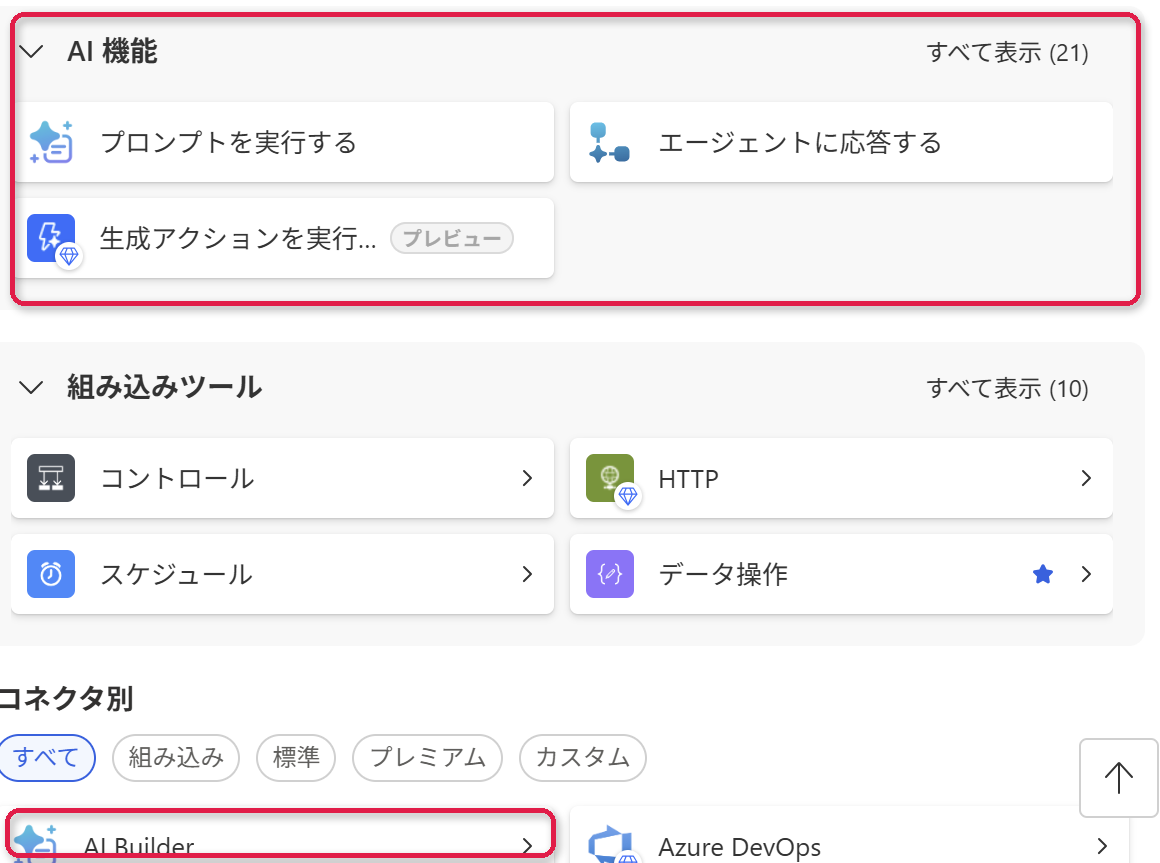Viewport: 1160px width, 863px height.
Task: Choose the エージェントに応答する action
Action: (841, 142)
